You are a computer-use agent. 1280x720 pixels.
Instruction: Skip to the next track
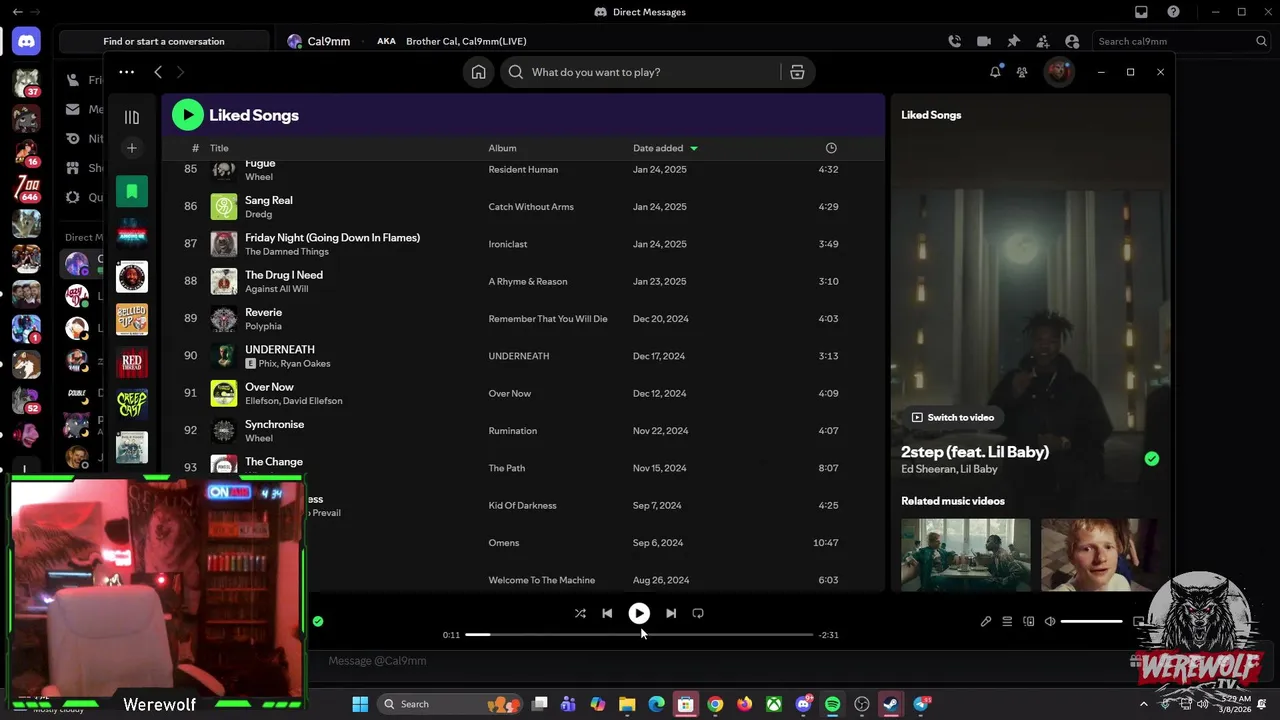pos(671,613)
